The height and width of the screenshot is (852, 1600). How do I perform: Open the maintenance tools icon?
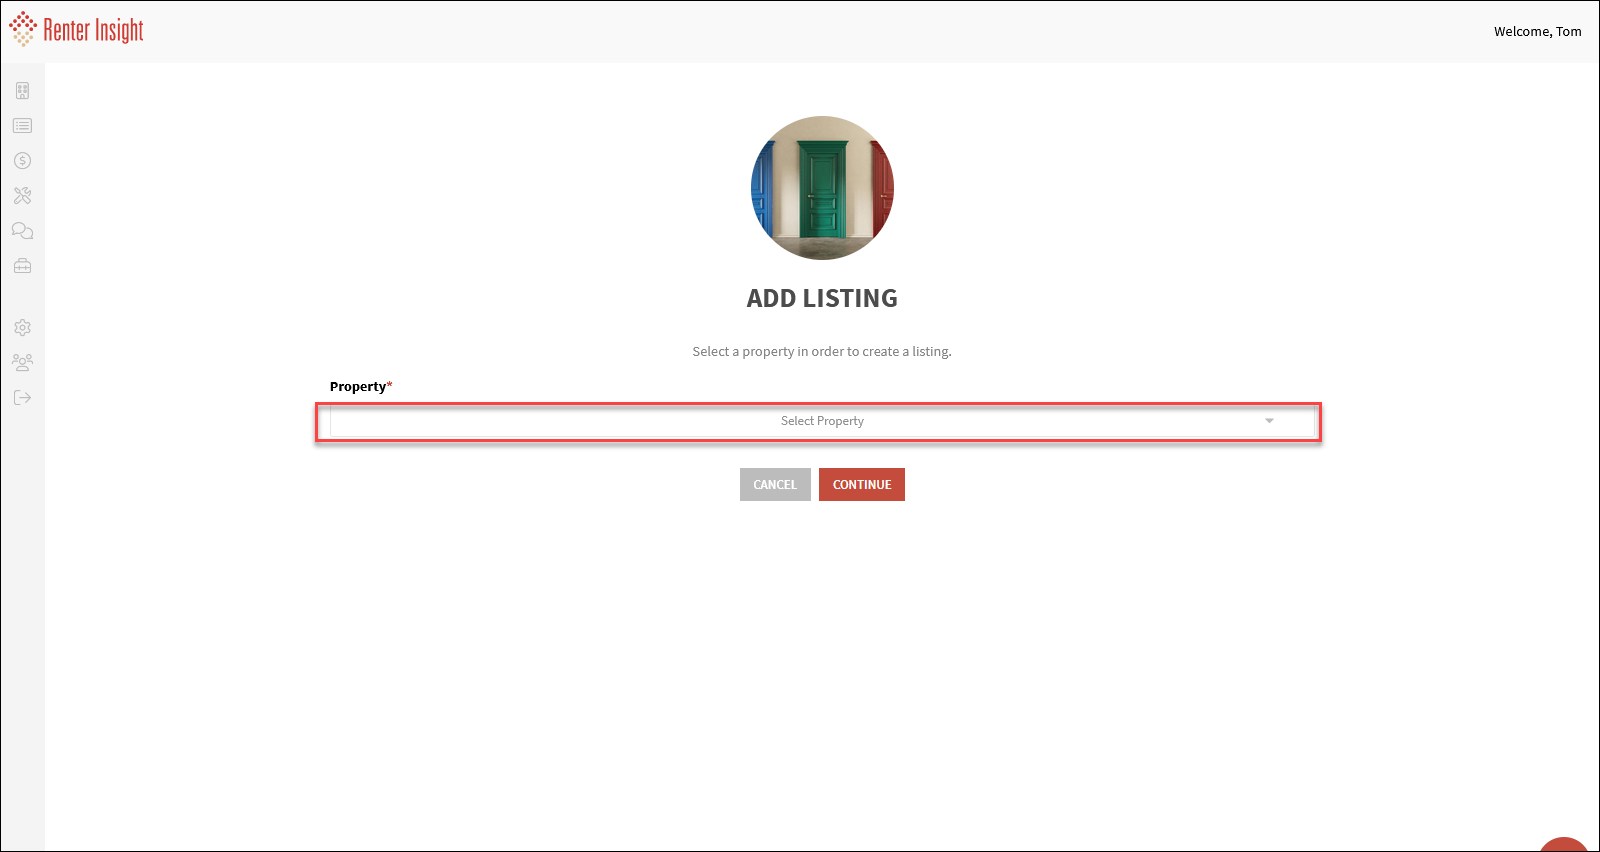[x=22, y=196]
